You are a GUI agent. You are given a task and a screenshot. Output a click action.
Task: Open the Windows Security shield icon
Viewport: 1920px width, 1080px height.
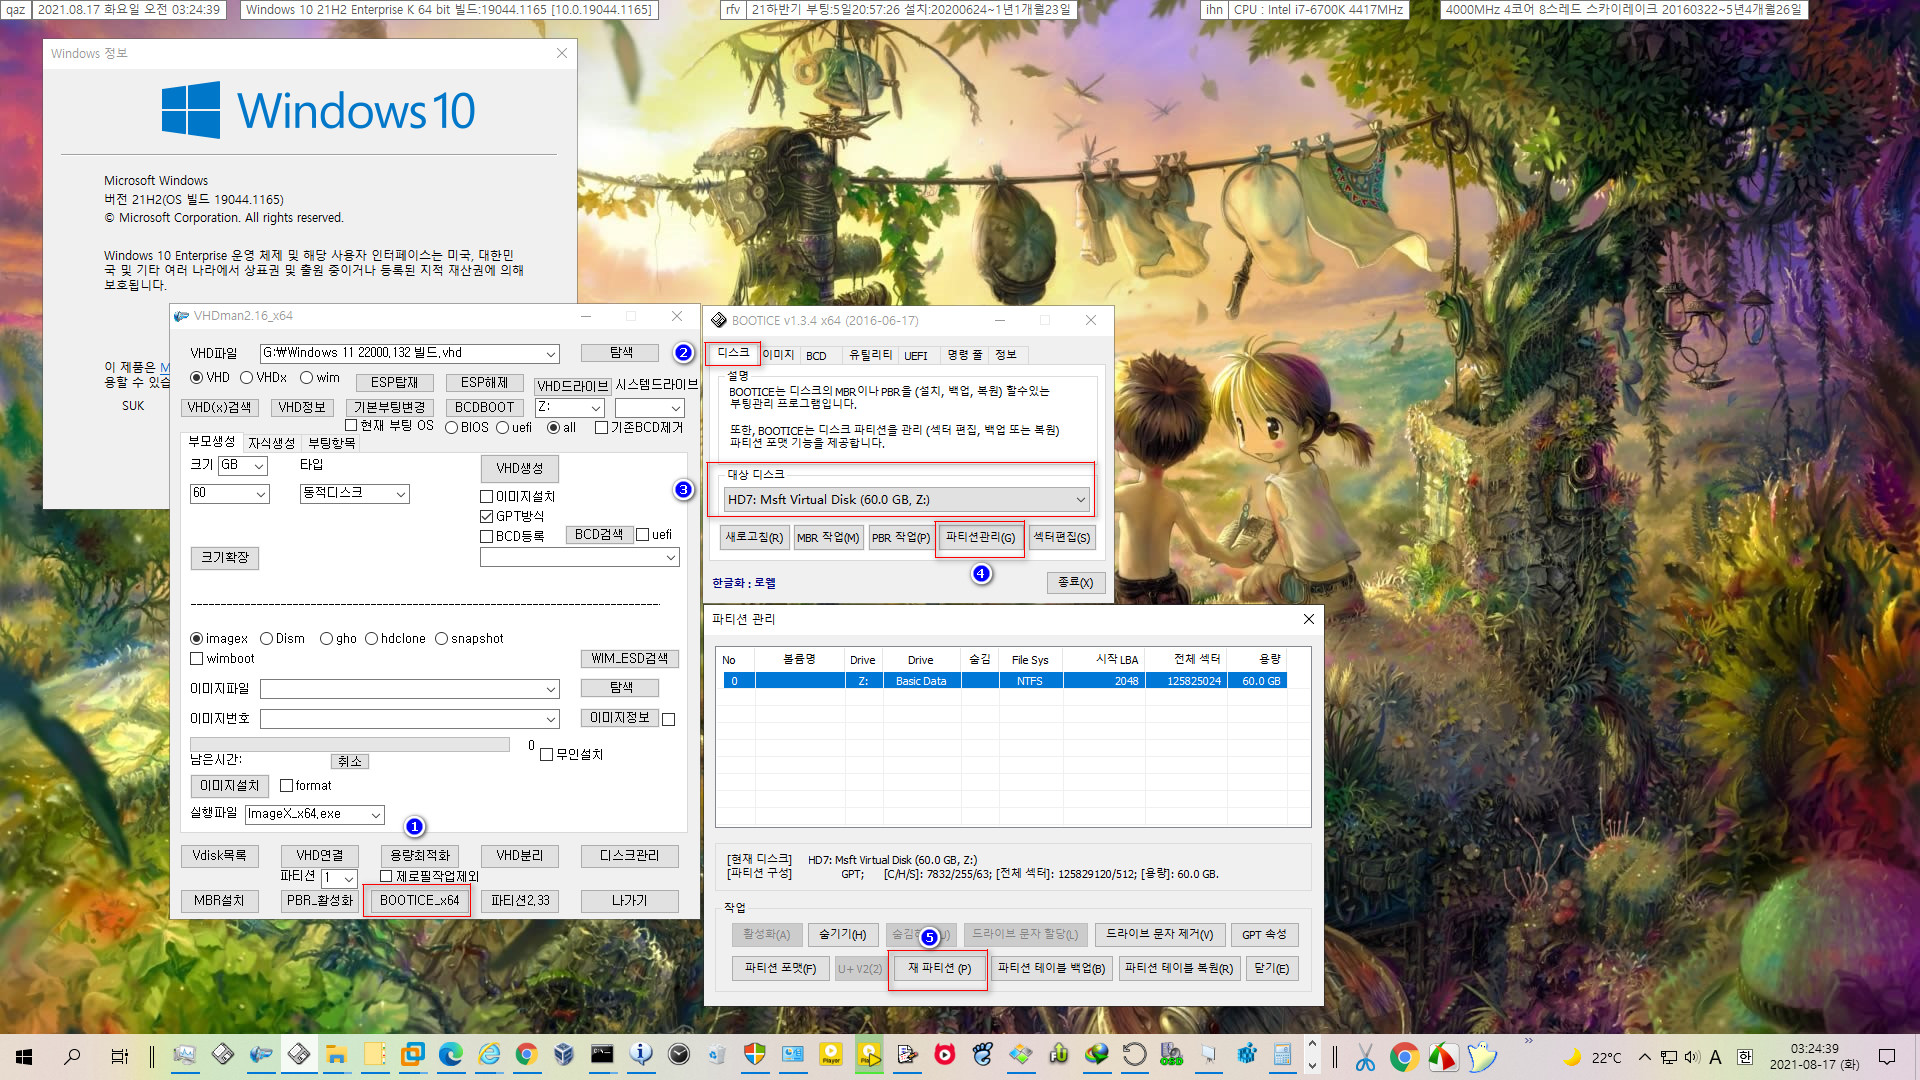click(x=755, y=1055)
